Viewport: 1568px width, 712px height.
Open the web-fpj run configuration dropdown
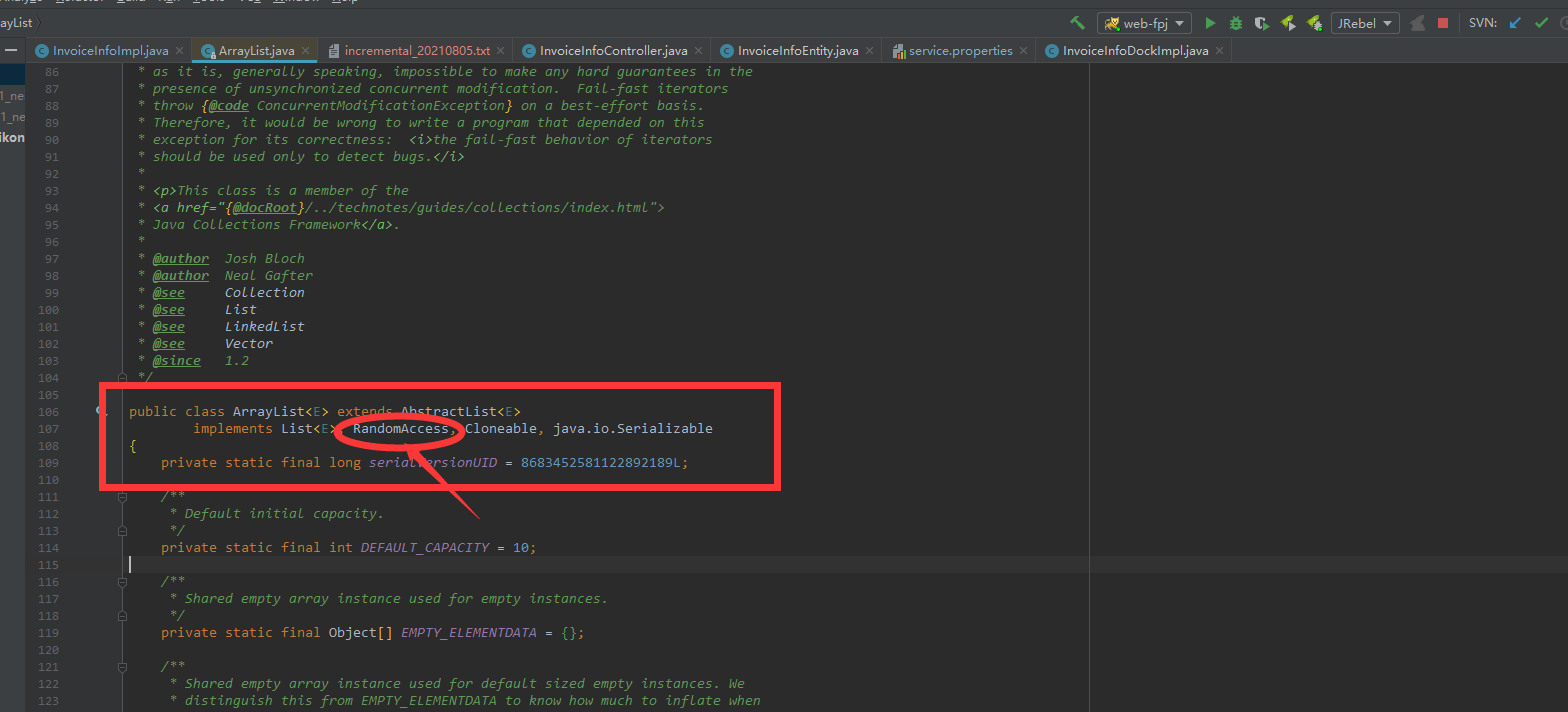tap(1144, 23)
